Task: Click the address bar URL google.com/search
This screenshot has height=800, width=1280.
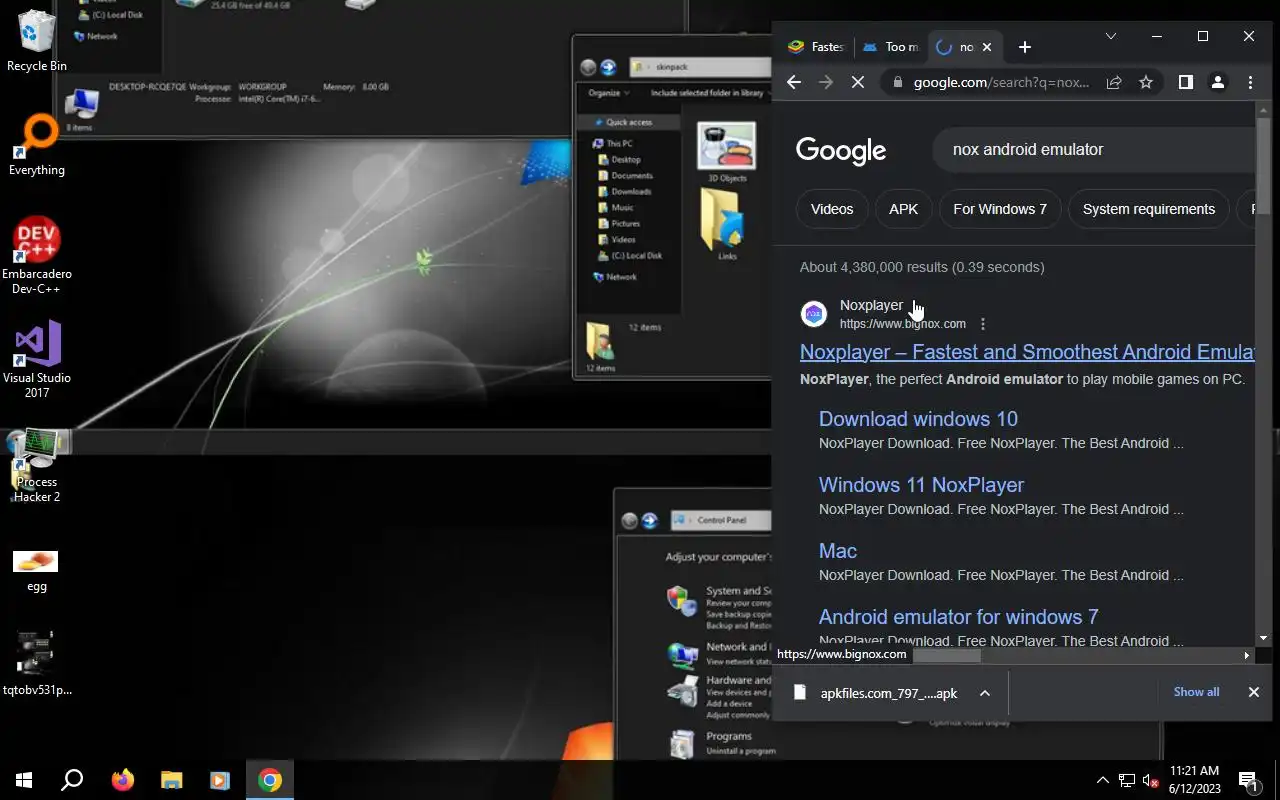Action: tap(1001, 83)
